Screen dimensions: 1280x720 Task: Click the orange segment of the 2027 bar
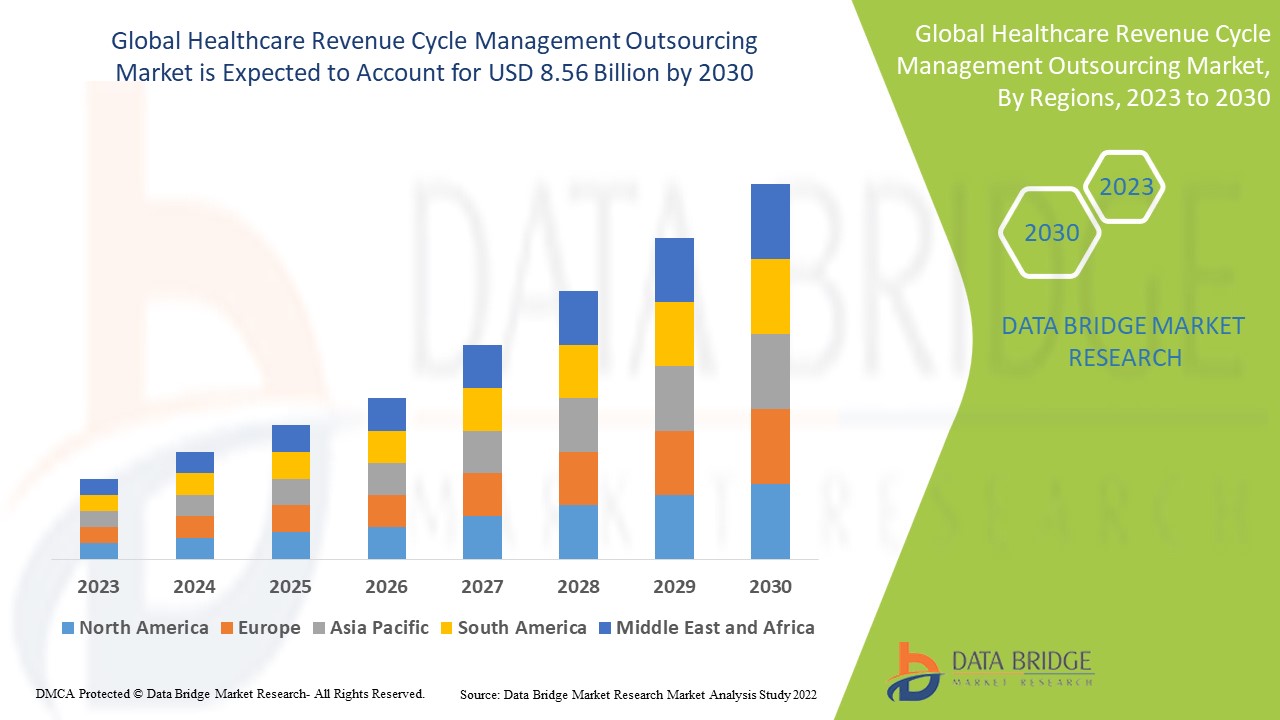(x=482, y=494)
